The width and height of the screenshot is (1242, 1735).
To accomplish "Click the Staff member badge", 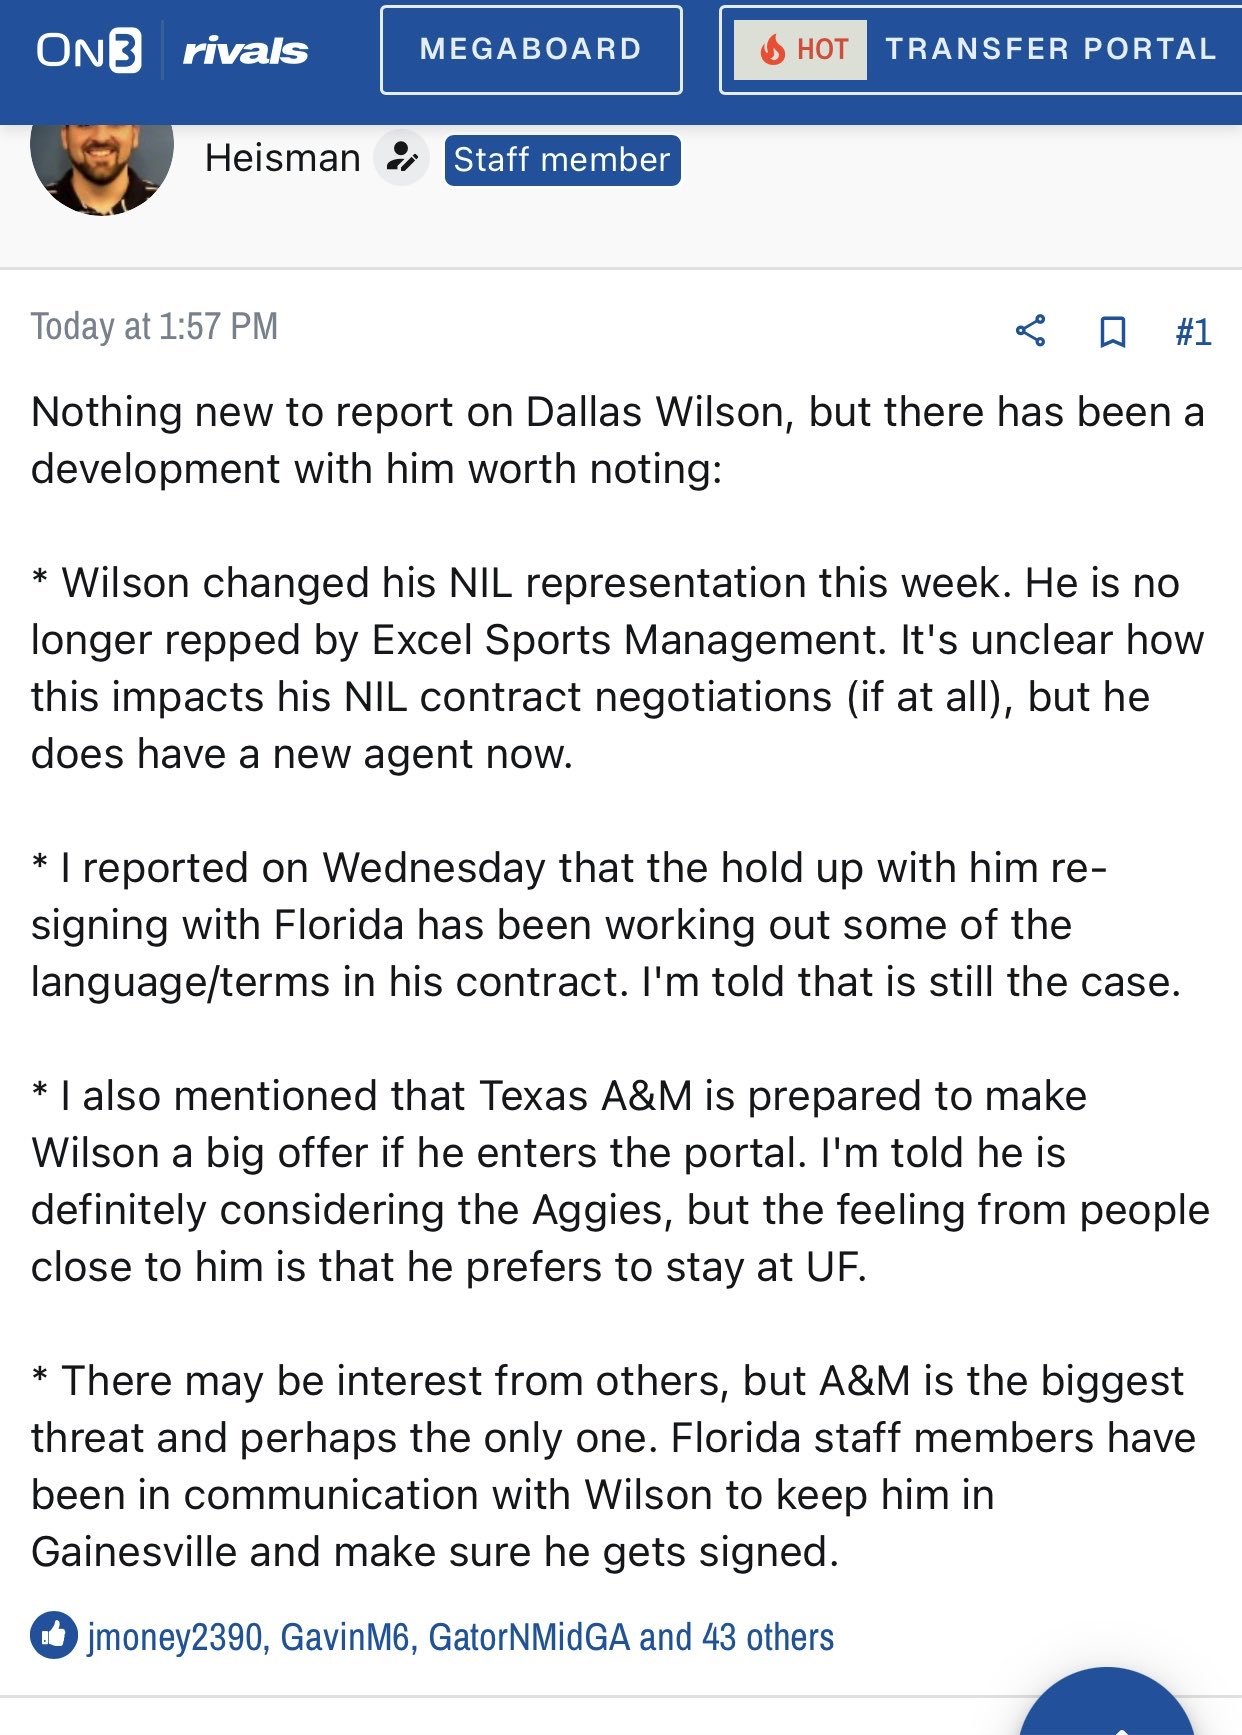I will 562,160.
